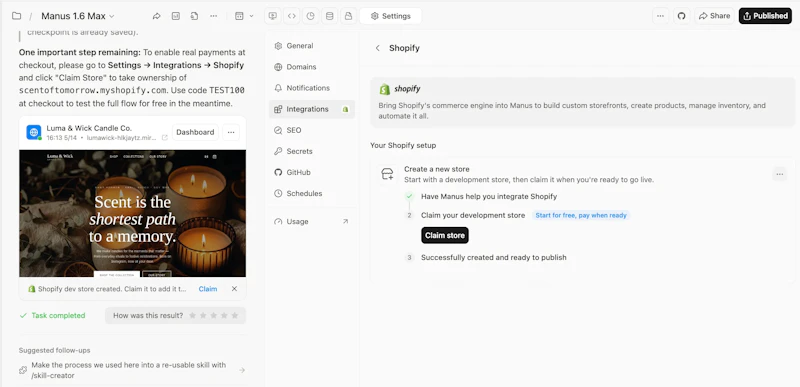This screenshot has height=387, width=800.
Task: Open the site card three-dot menu
Action: tap(231, 132)
